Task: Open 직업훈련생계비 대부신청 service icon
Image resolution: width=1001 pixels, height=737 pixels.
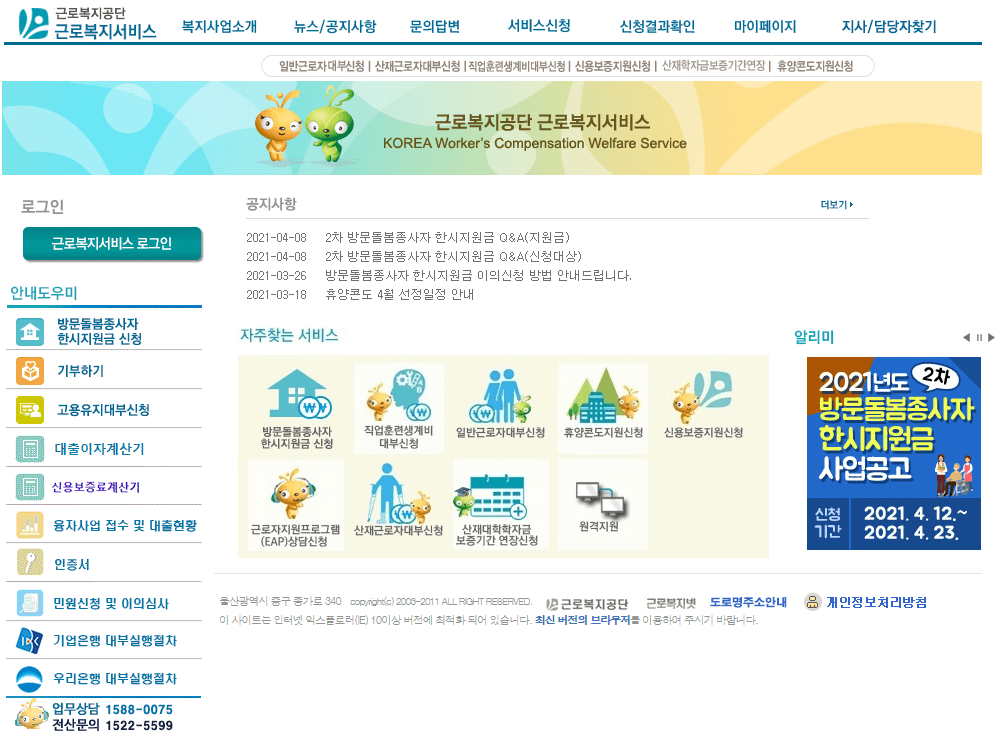Action: pos(398,409)
